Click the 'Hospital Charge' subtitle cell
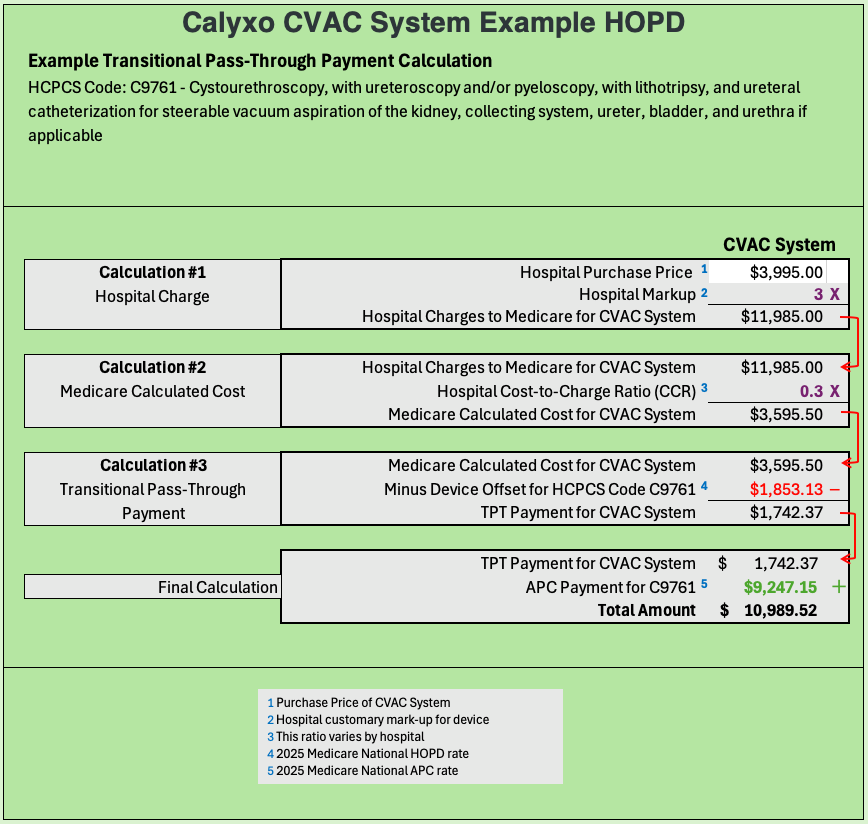Screen dimensions: 868x824 152,297
